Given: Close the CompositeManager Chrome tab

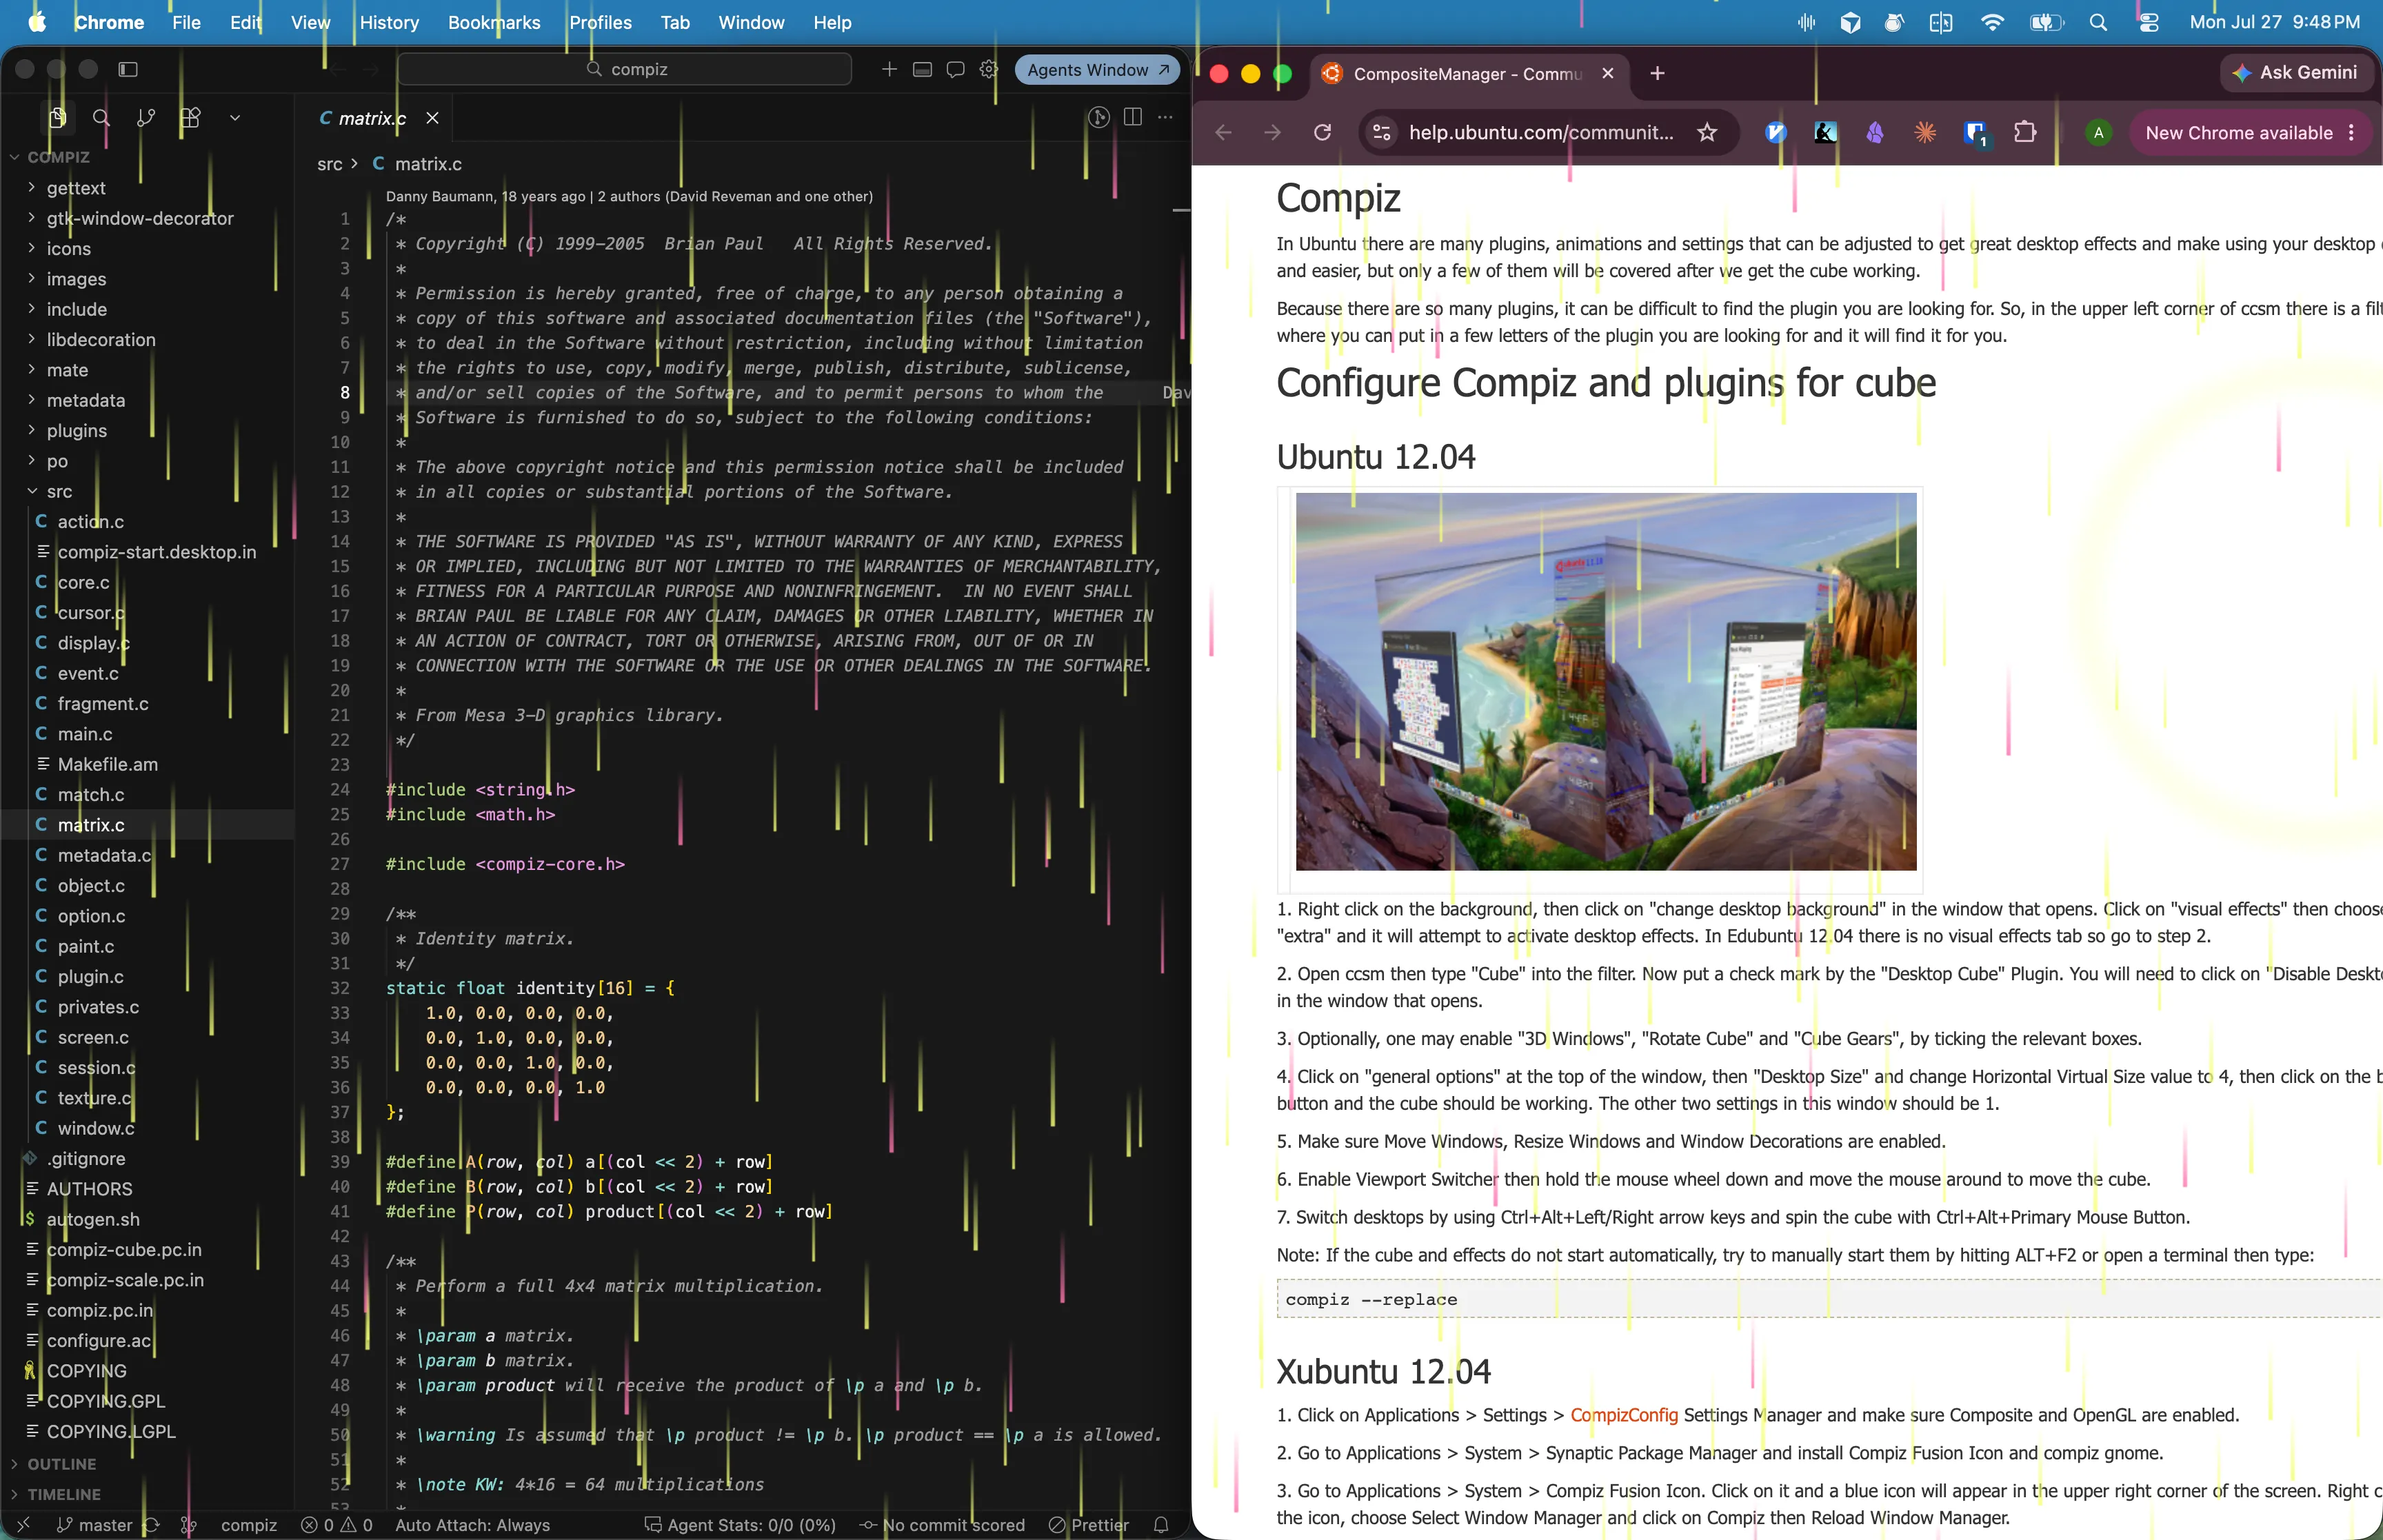Looking at the screenshot, I should coord(1607,74).
